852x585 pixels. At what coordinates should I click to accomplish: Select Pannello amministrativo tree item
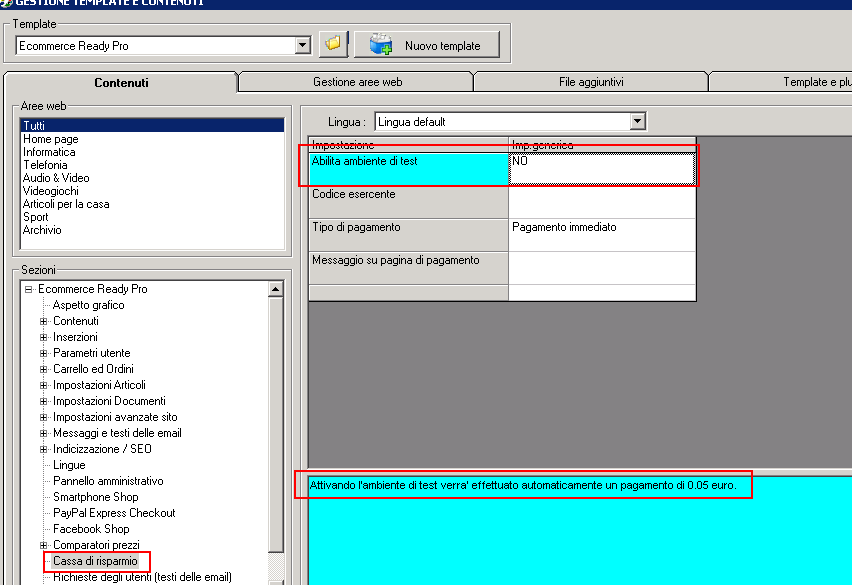108,481
